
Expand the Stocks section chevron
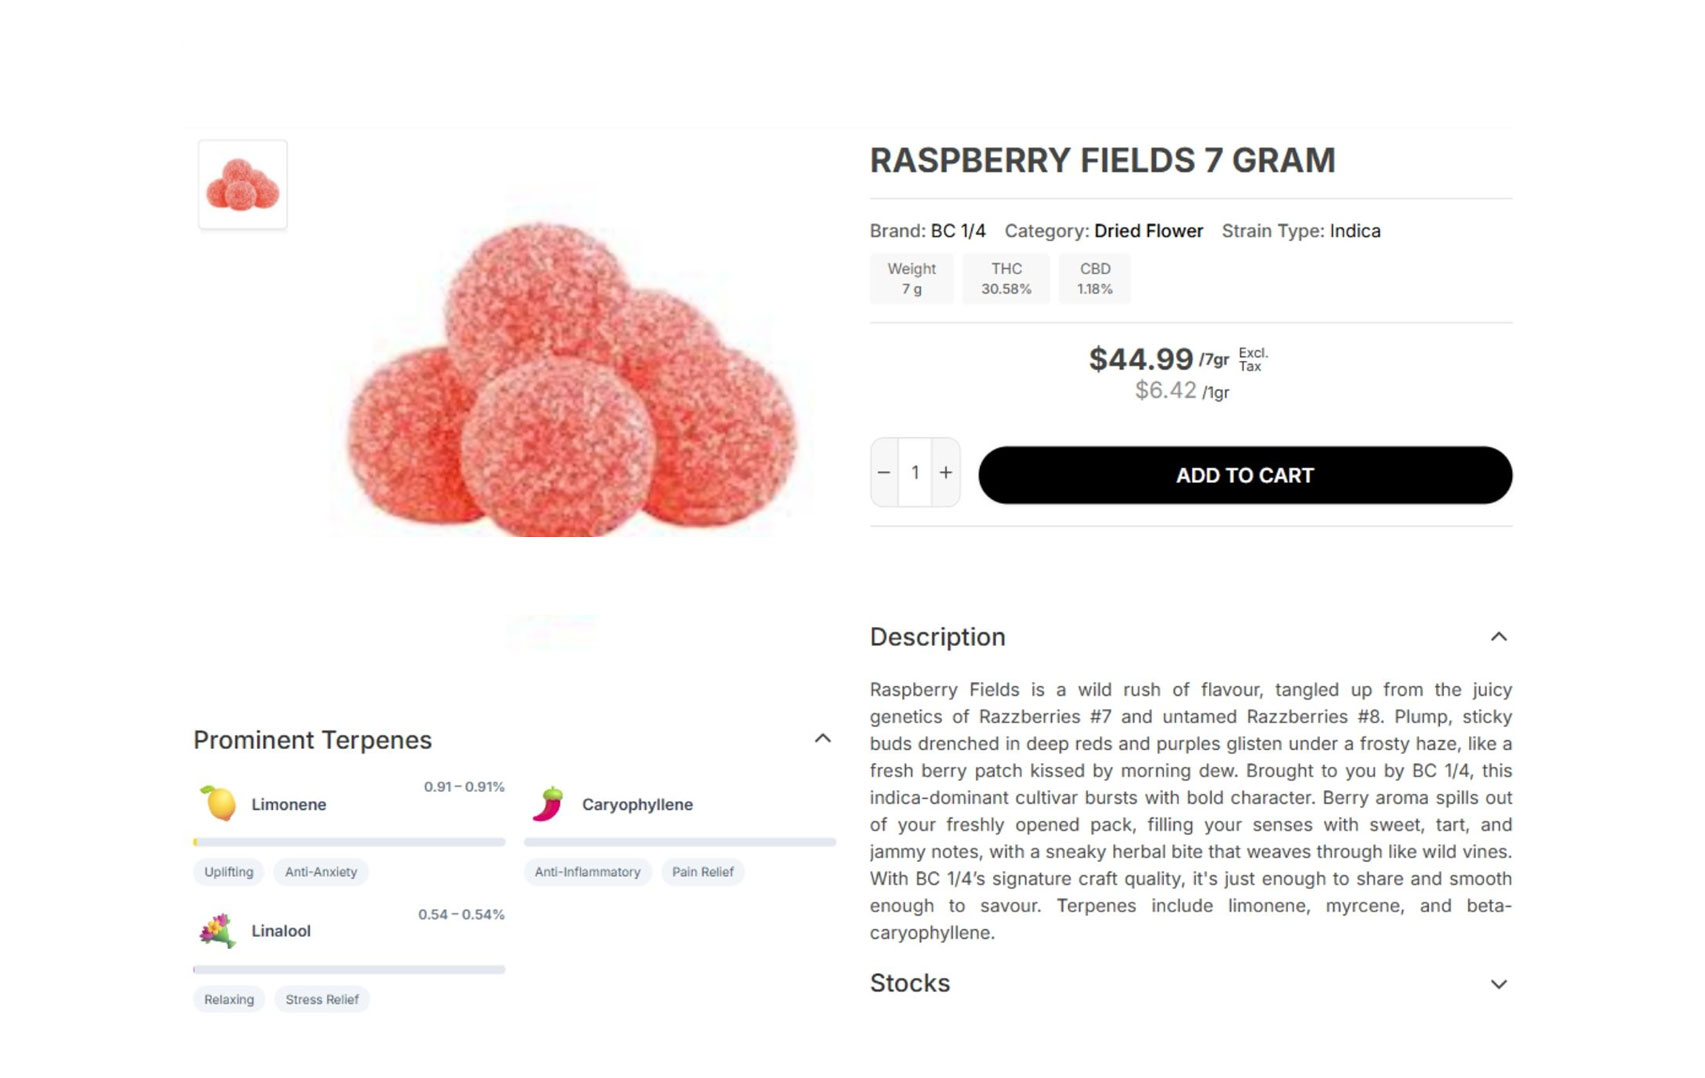click(x=1498, y=984)
